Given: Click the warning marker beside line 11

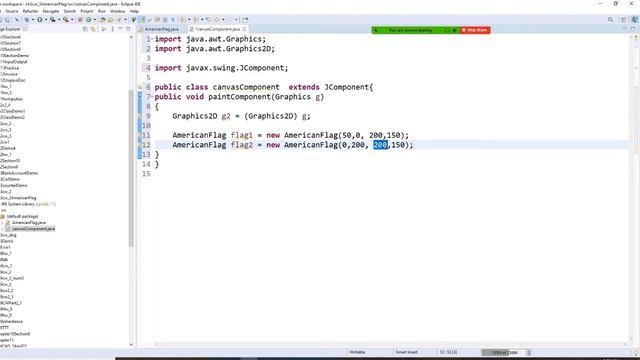Looking at the screenshot, I should pyautogui.click(x=140, y=135).
